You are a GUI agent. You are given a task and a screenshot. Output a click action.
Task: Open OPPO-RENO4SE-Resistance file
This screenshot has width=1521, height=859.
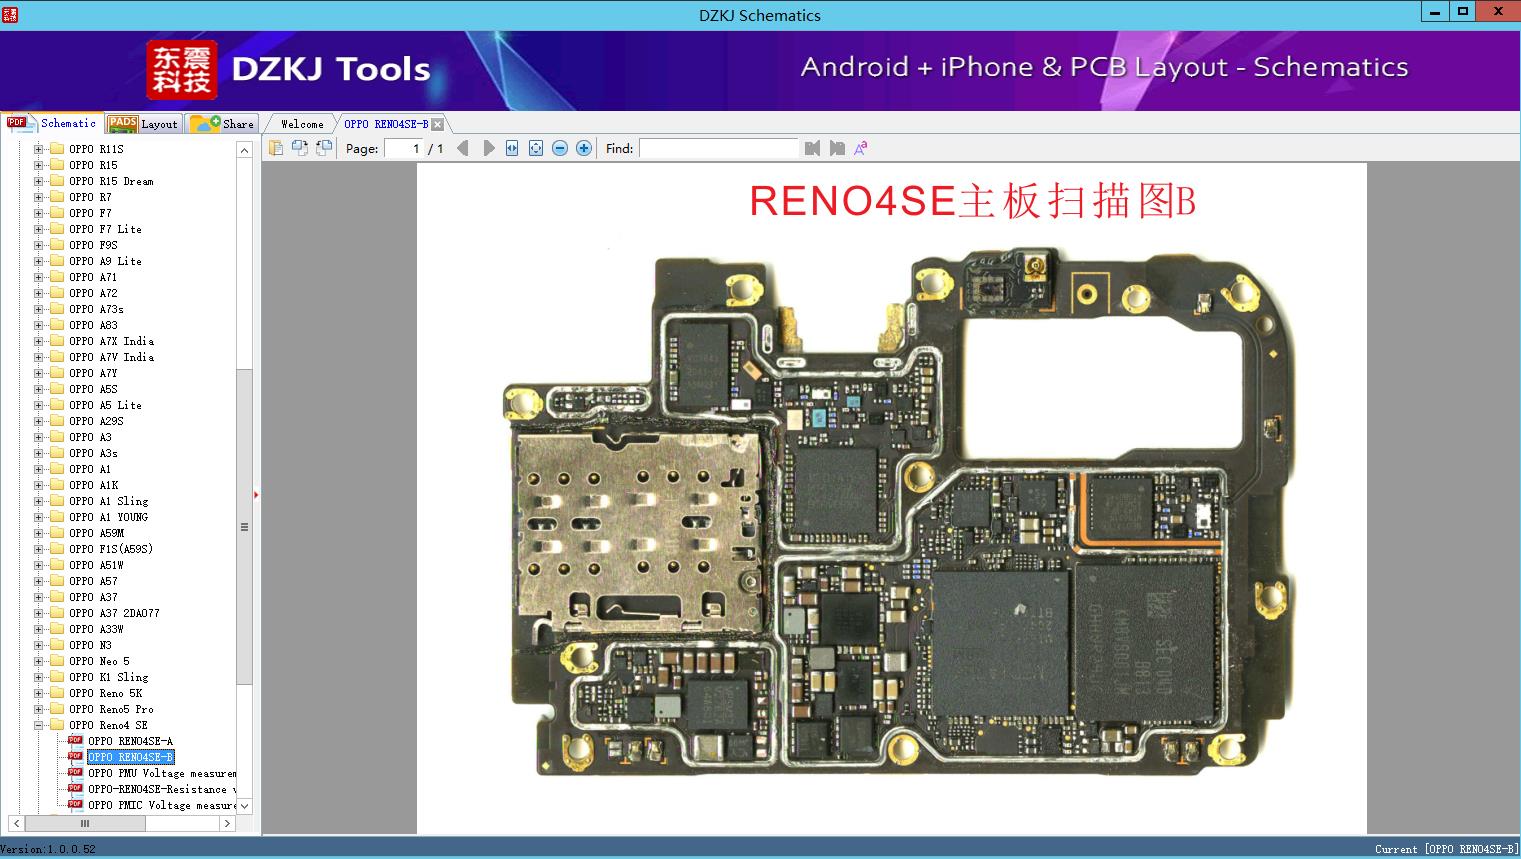(x=162, y=789)
